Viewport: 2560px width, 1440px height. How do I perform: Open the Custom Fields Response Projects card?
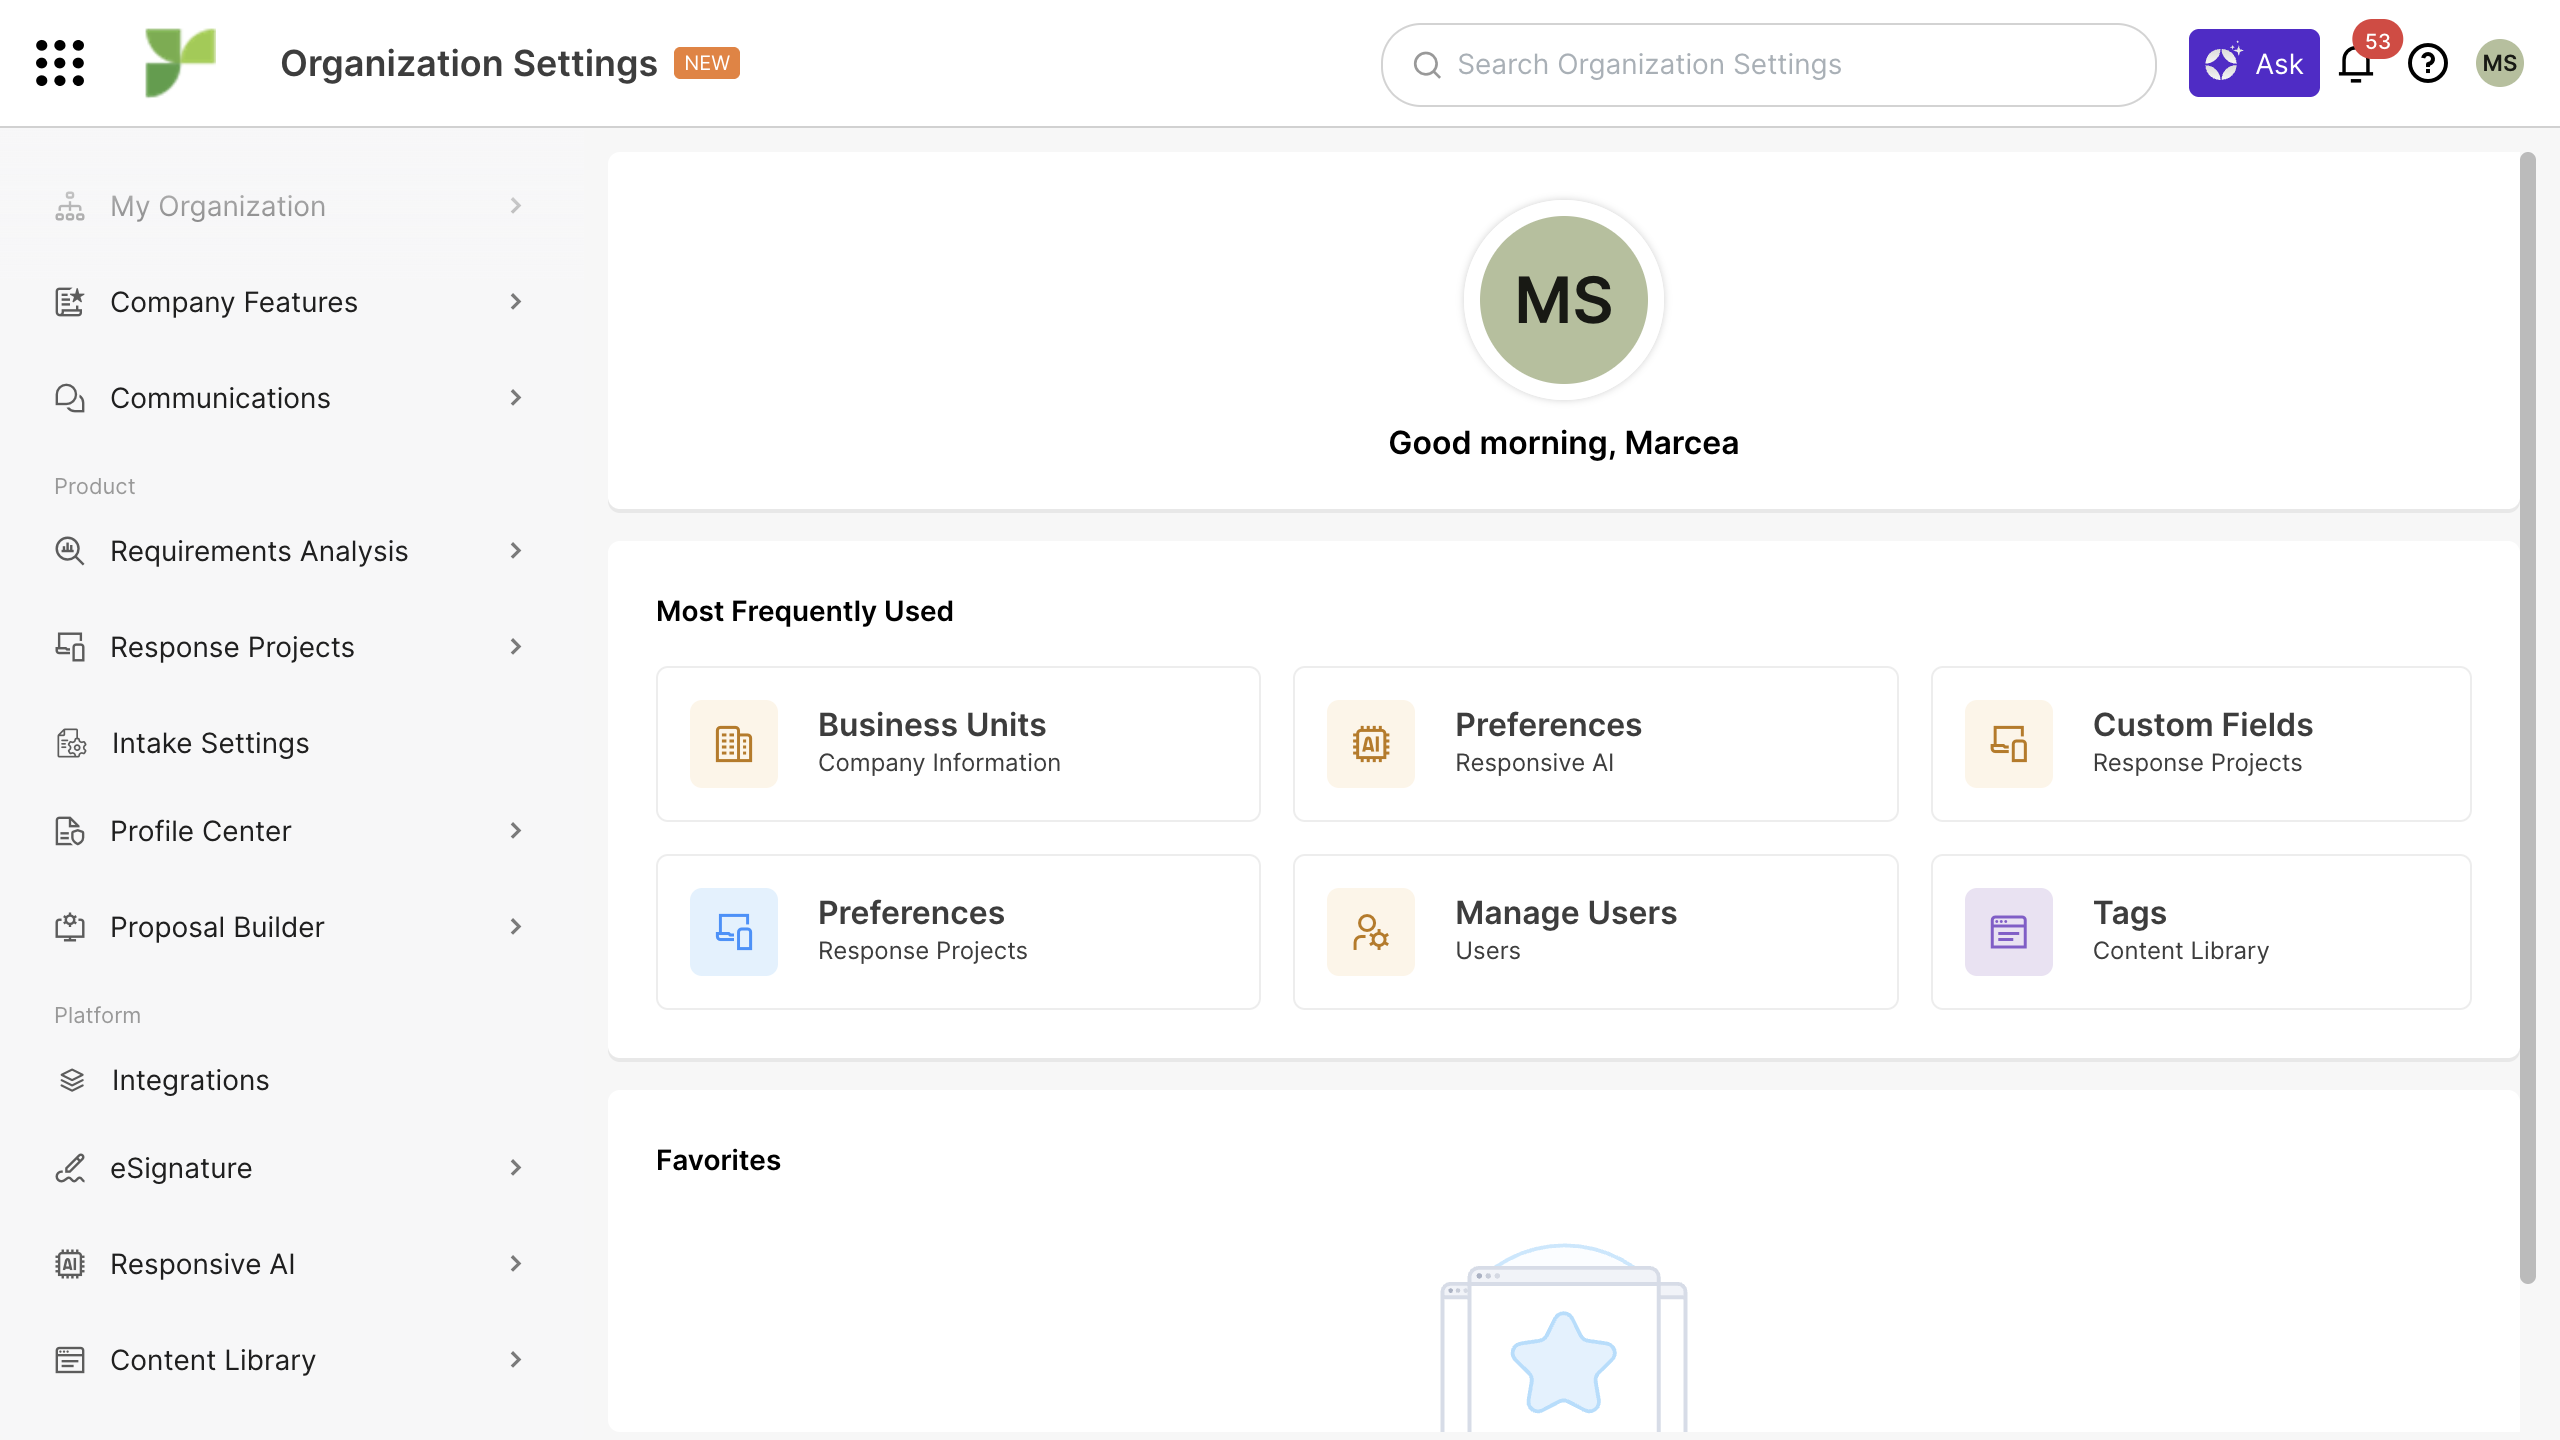[2200, 744]
